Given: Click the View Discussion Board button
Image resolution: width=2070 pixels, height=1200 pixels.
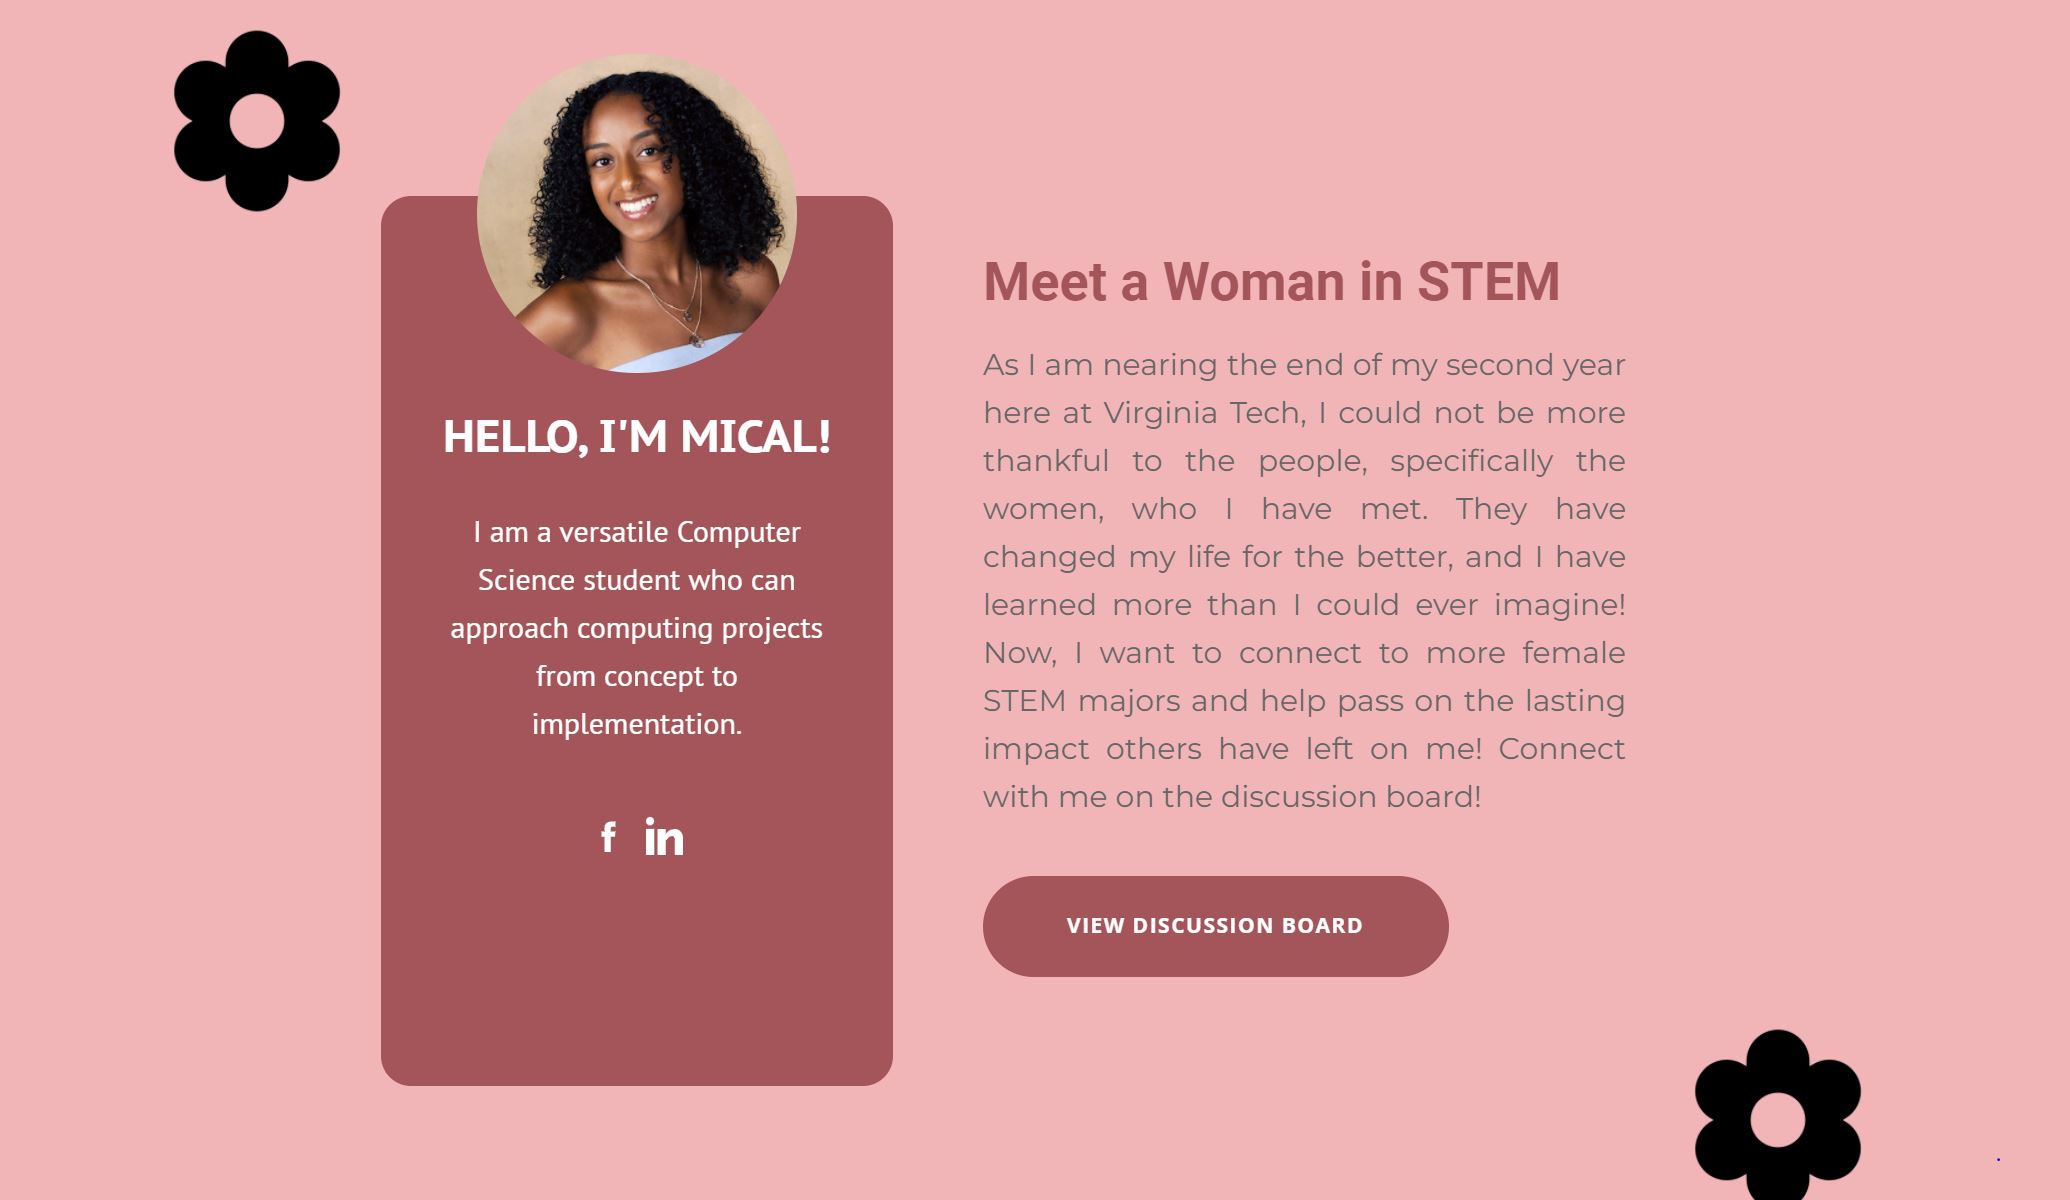Looking at the screenshot, I should (x=1215, y=926).
